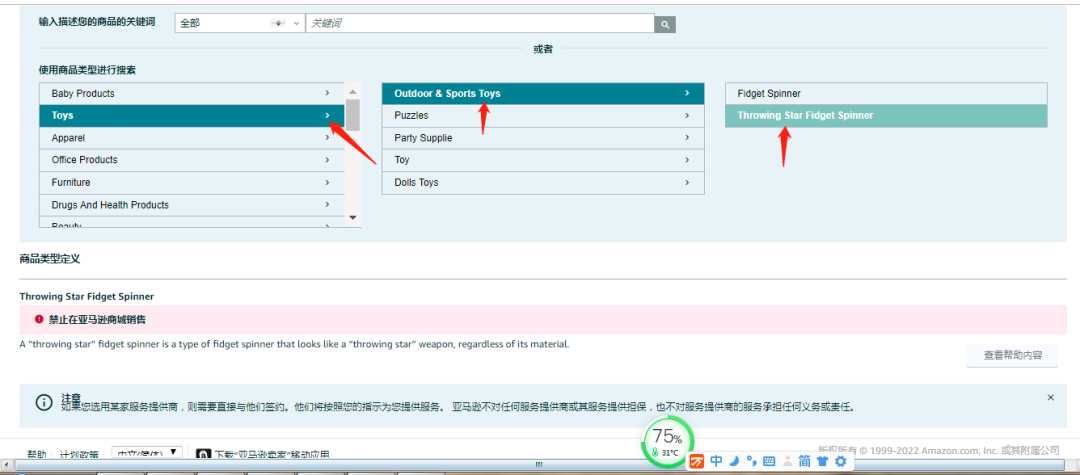Open the gear settings icon on IME bar
This screenshot has width=1080, height=475.
(x=840, y=461)
